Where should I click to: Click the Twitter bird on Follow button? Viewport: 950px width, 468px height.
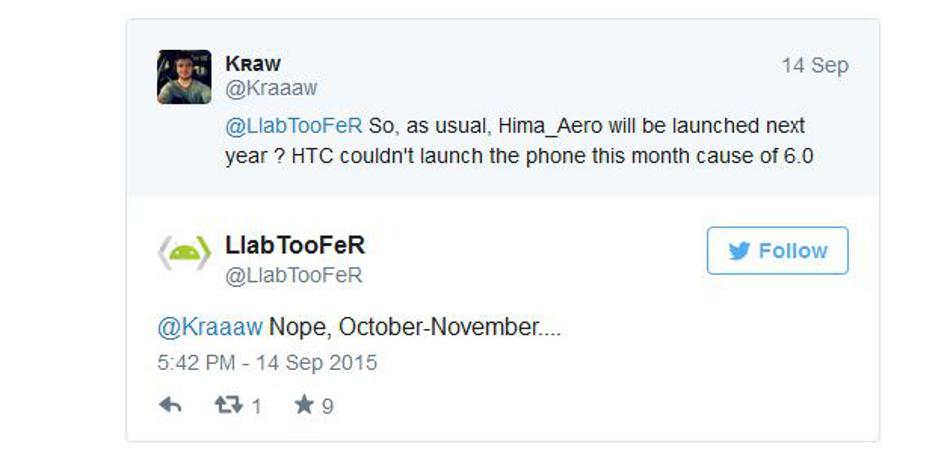tap(739, 251)
